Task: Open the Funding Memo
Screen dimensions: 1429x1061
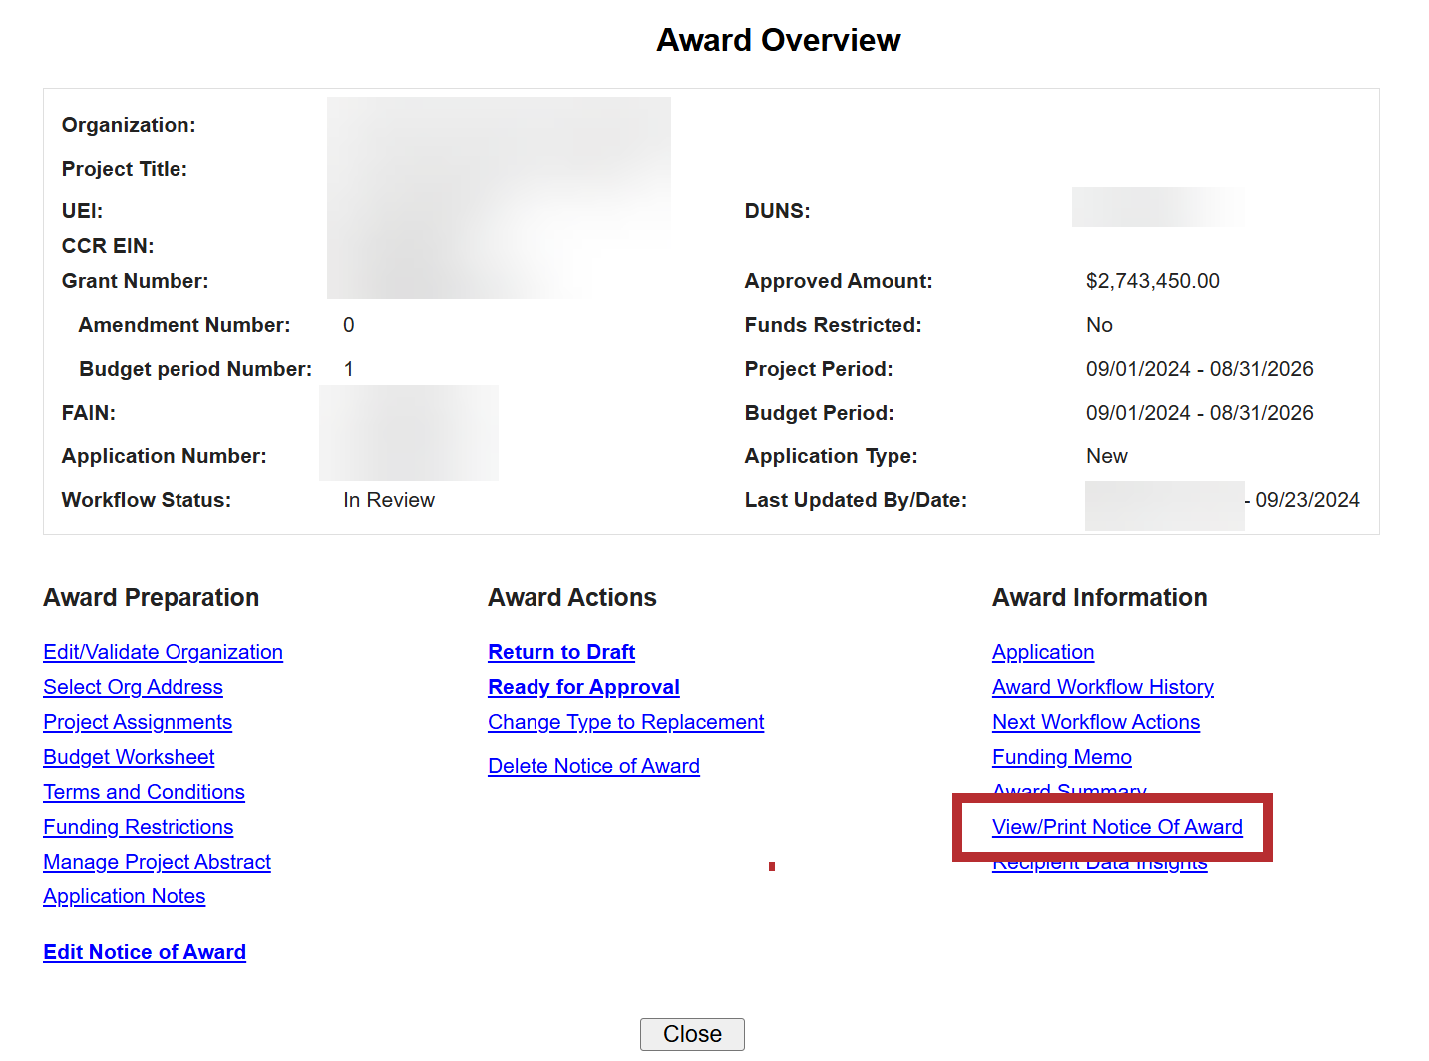Action: pyautogui.click(x=1062, y=757)
